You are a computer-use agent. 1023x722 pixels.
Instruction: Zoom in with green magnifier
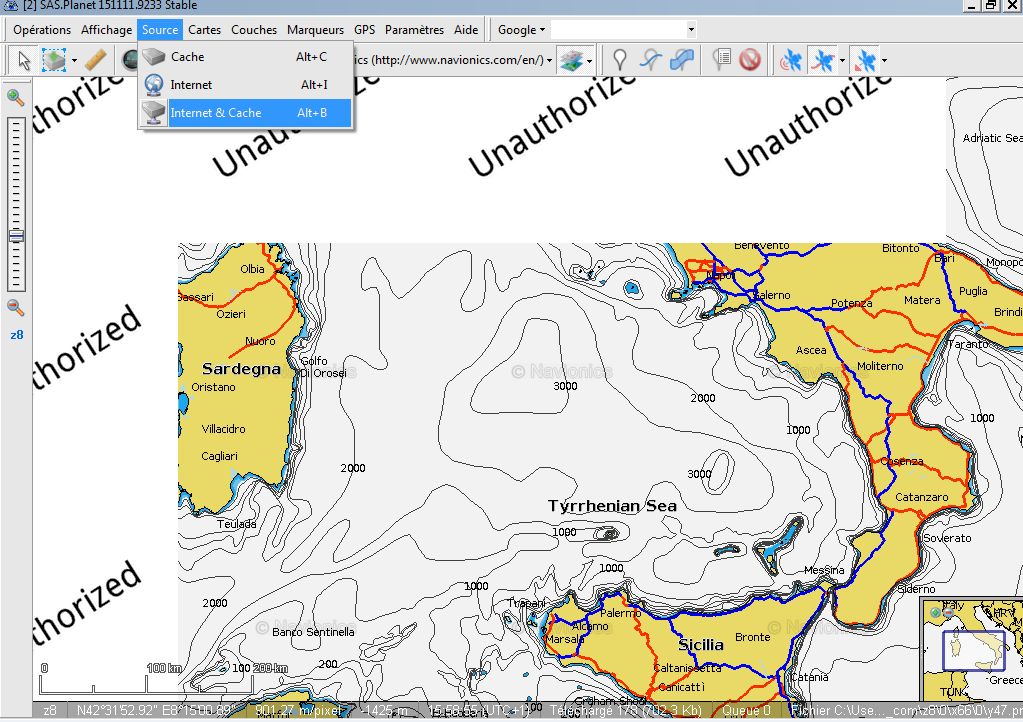16,98
